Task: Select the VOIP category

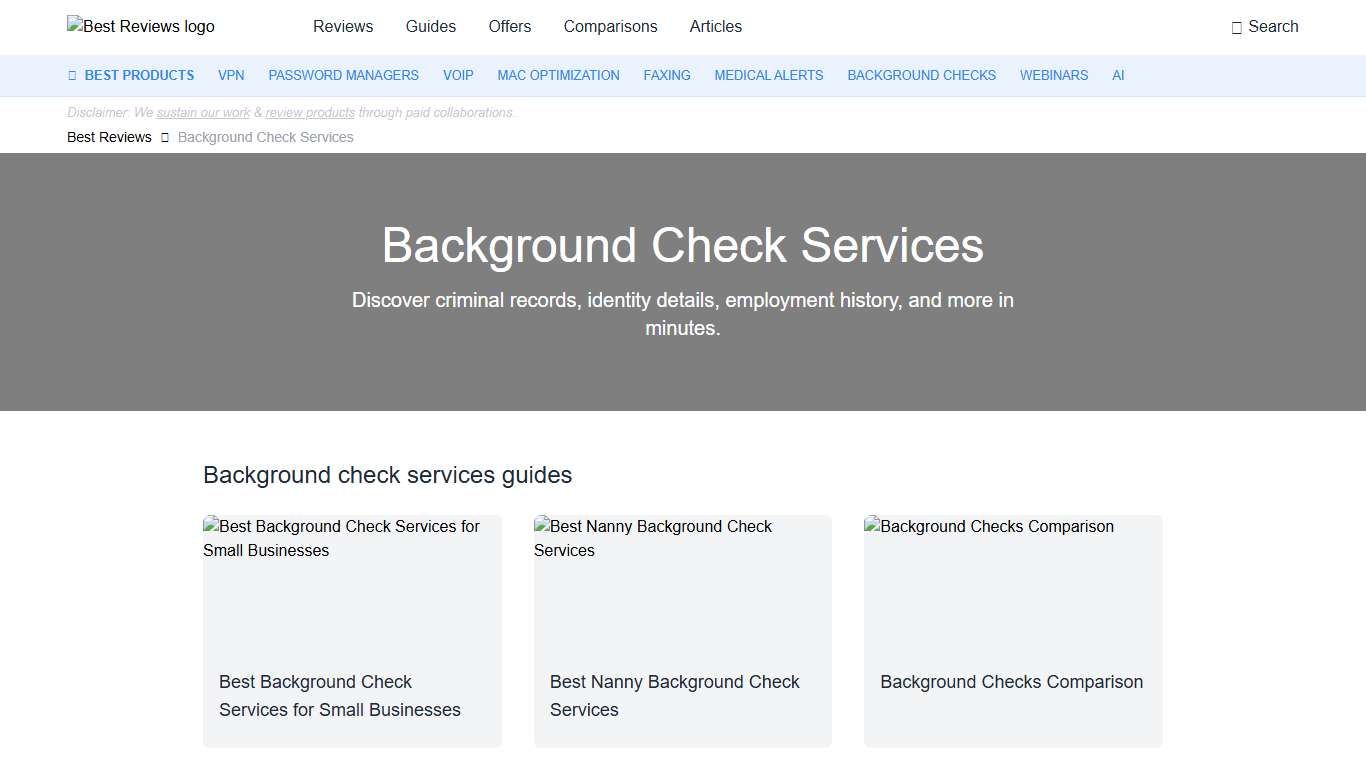Action: tap(458, 75)
